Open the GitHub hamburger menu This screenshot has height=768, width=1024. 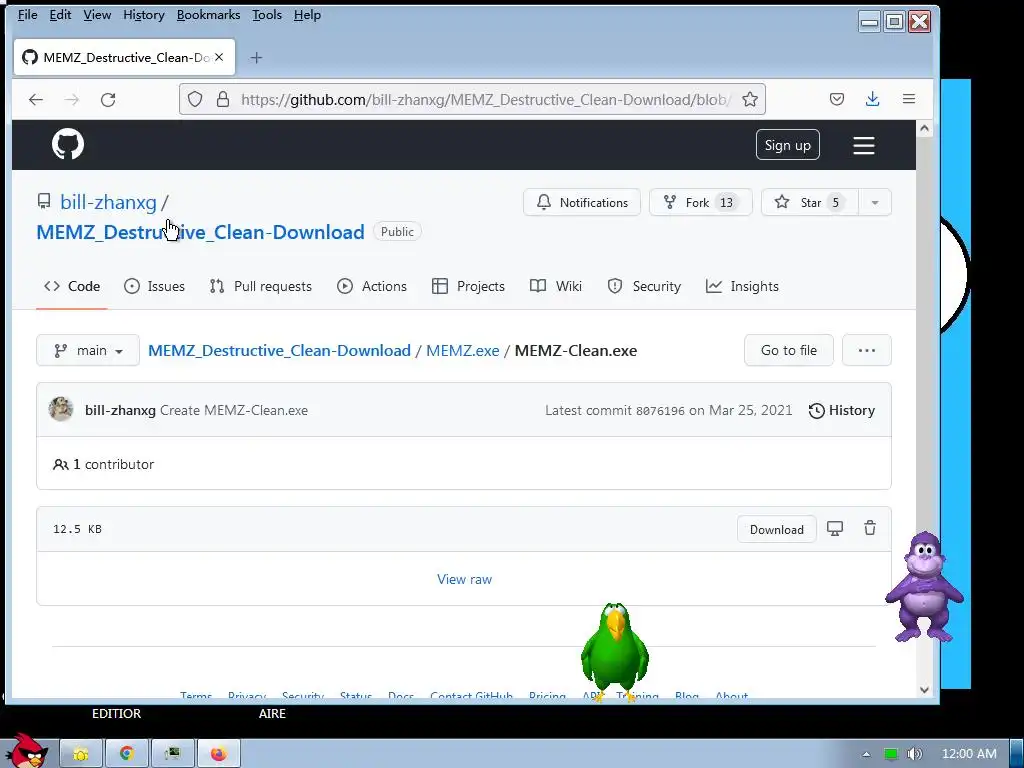[863, 146]
